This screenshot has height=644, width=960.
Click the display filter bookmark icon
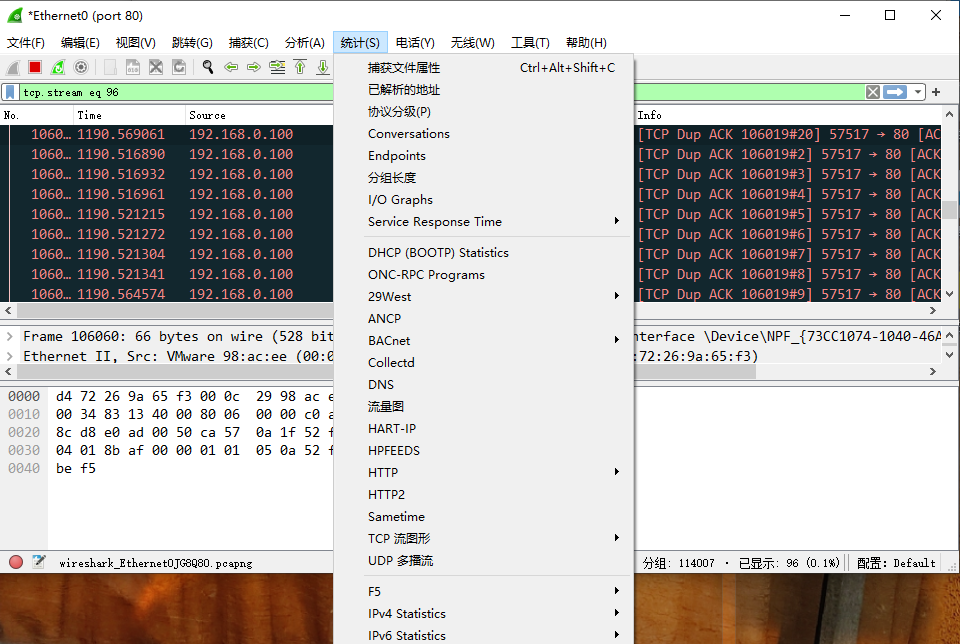pyautogui.click(x=10, y=92)
